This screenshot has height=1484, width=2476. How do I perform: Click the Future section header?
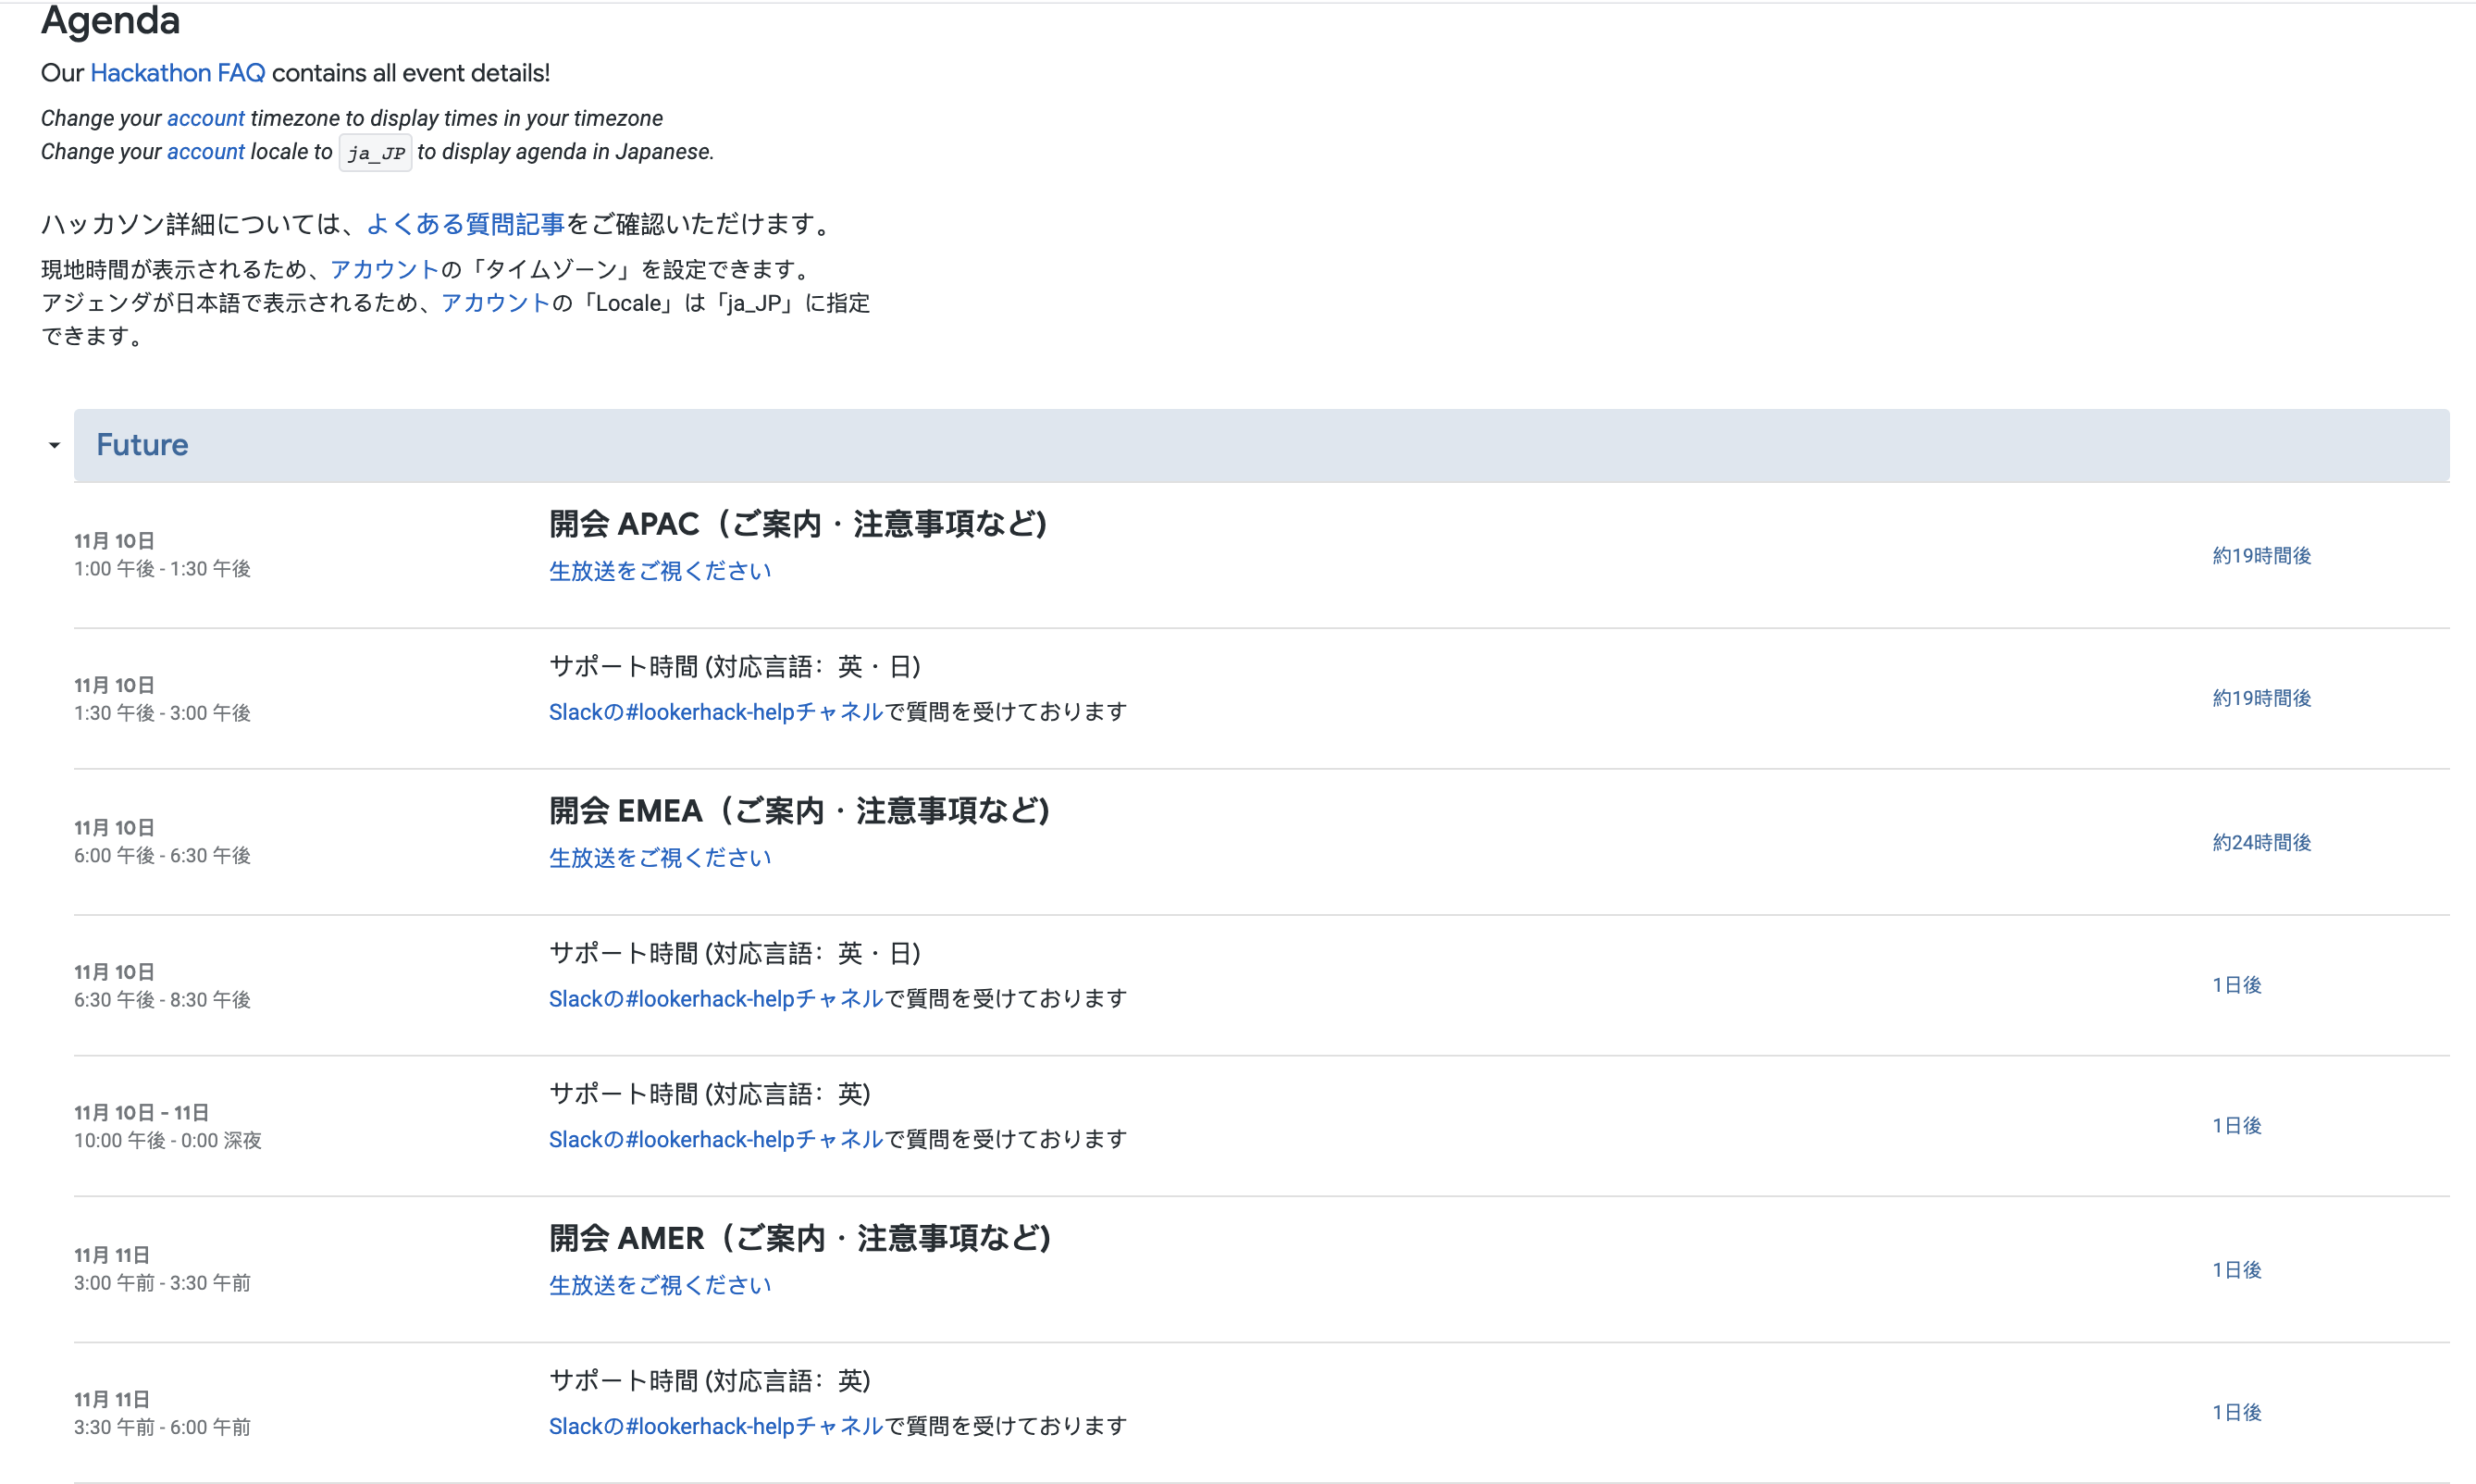click(x=142, y=445)
